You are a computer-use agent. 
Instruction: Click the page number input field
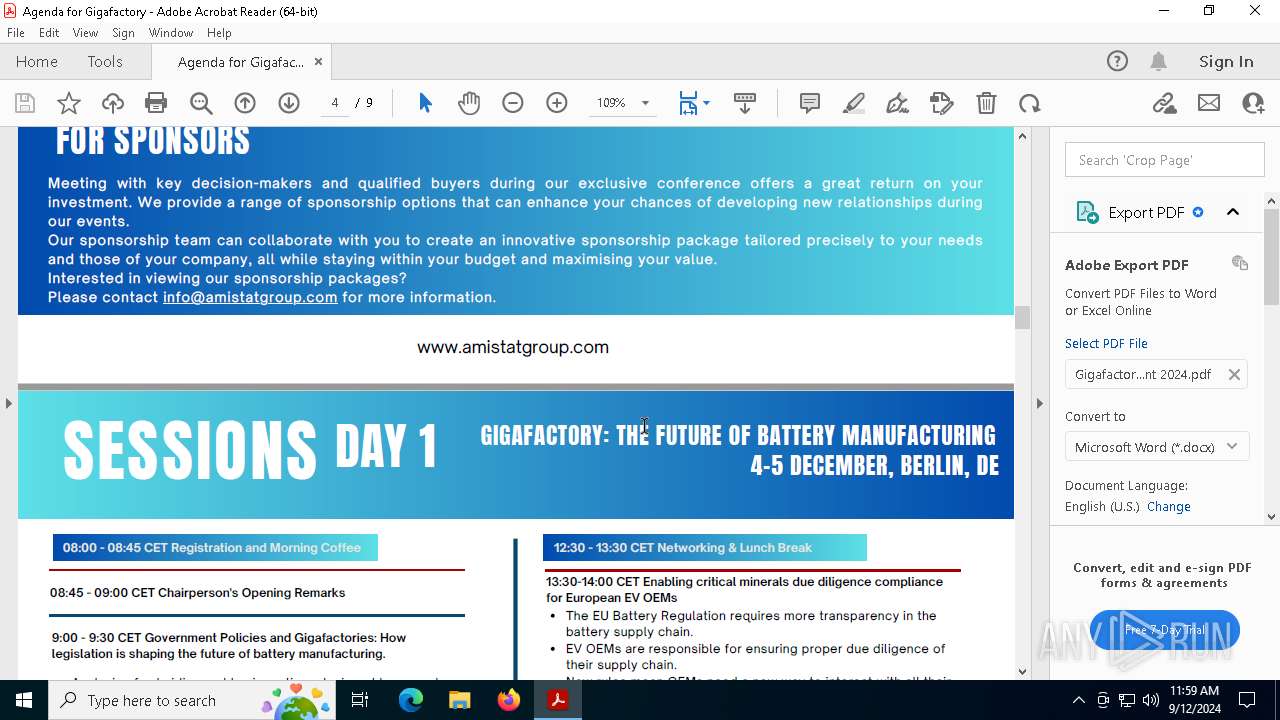pos(335,103)
